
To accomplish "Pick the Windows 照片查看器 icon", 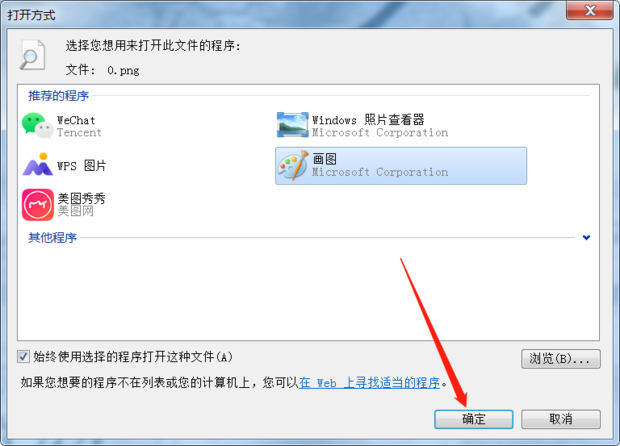I will (293, 125).
